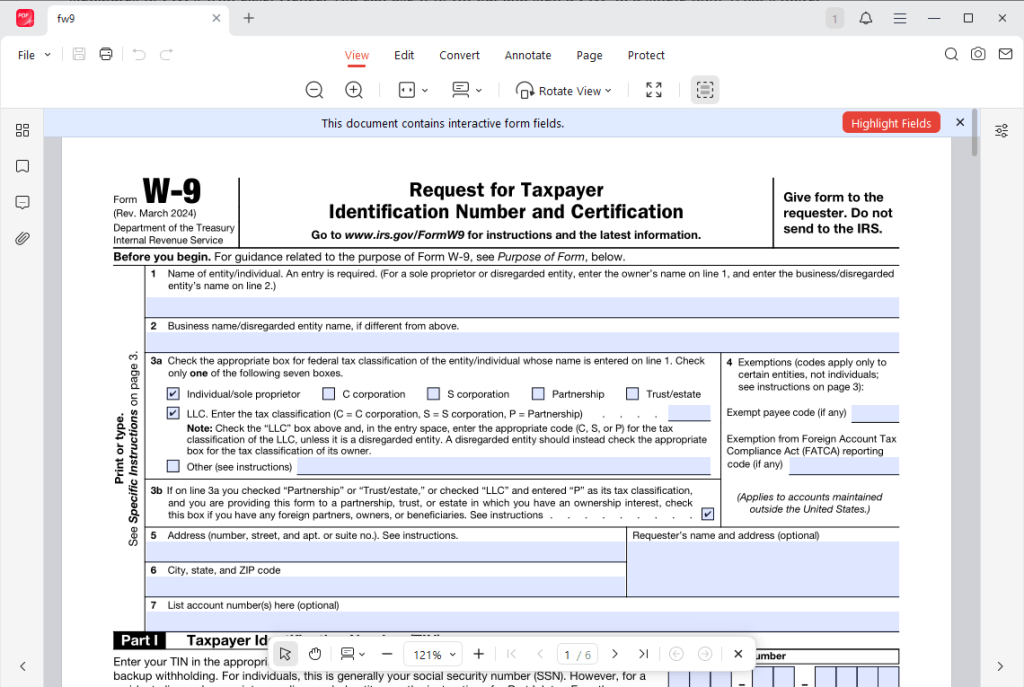Click the zoom out magnifier icon

pos(314,90)
